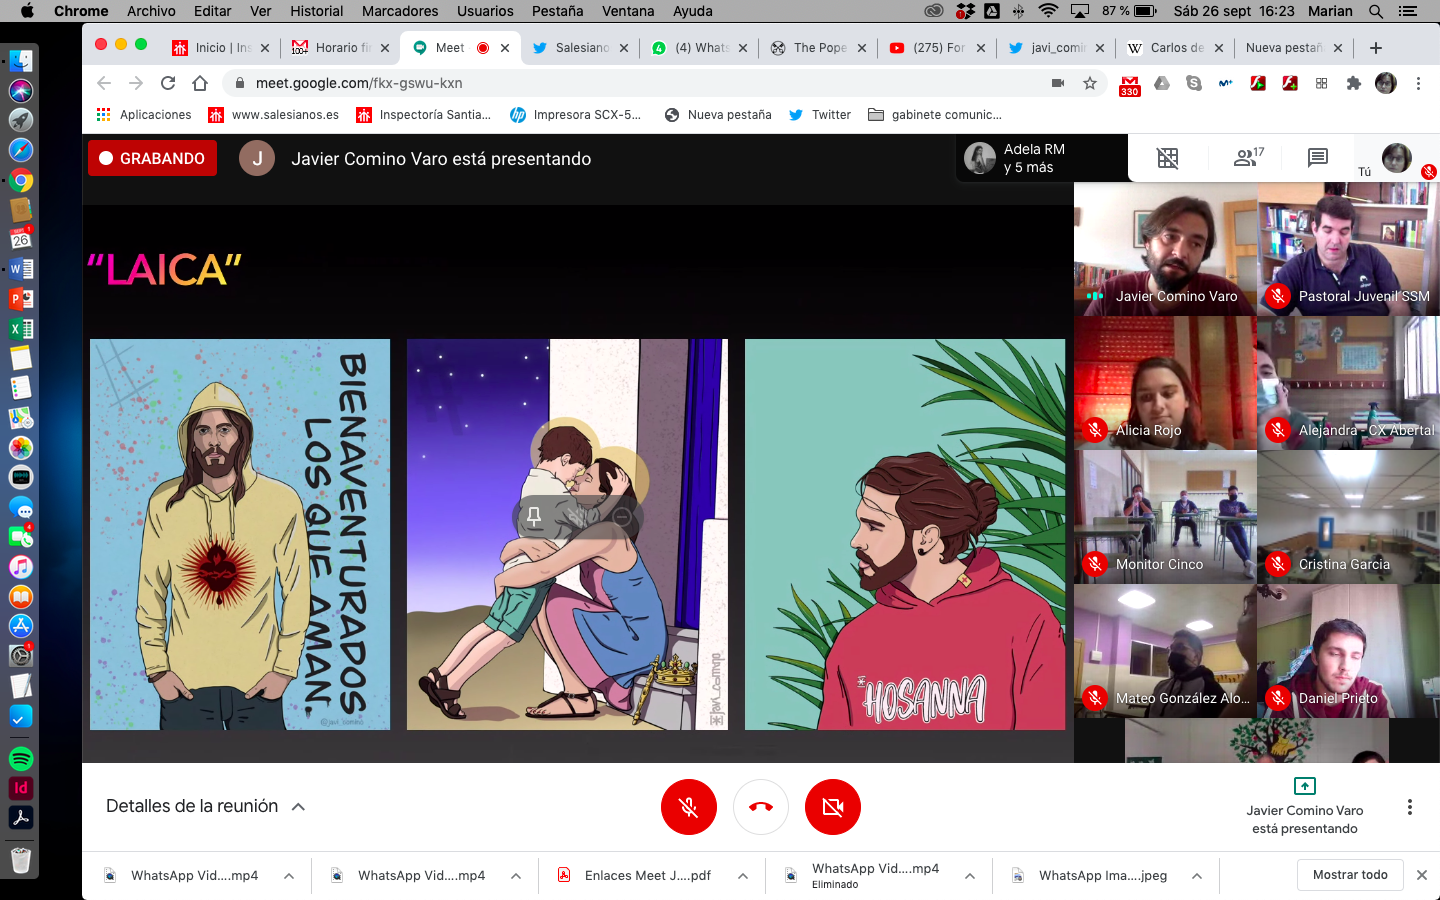
Task: Open the www.salesianos.es bookmark
Action: coord(274,115)
